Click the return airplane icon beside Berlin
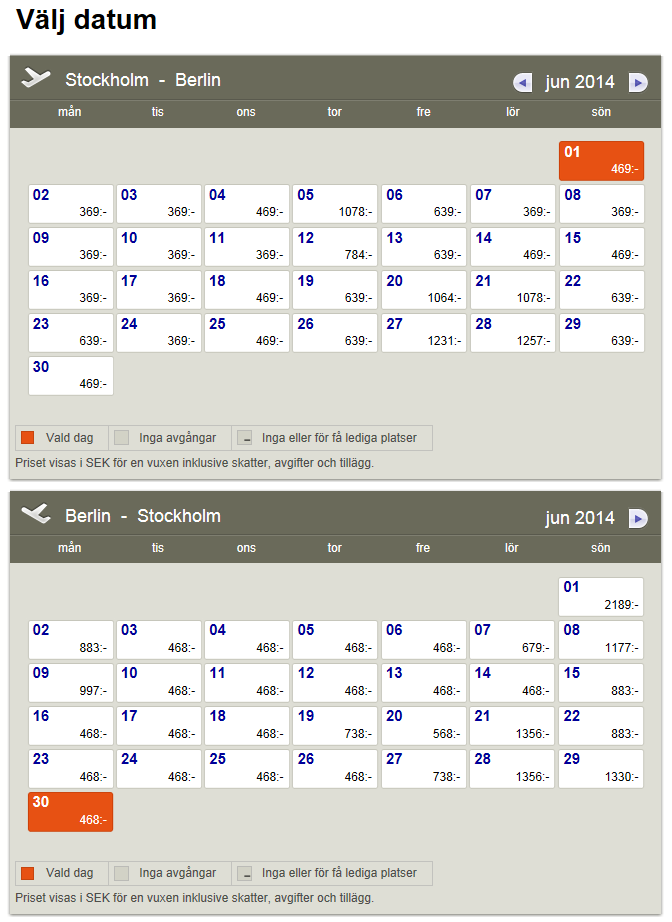Screen dimensions: 672x922 click(x=36, y=515)
